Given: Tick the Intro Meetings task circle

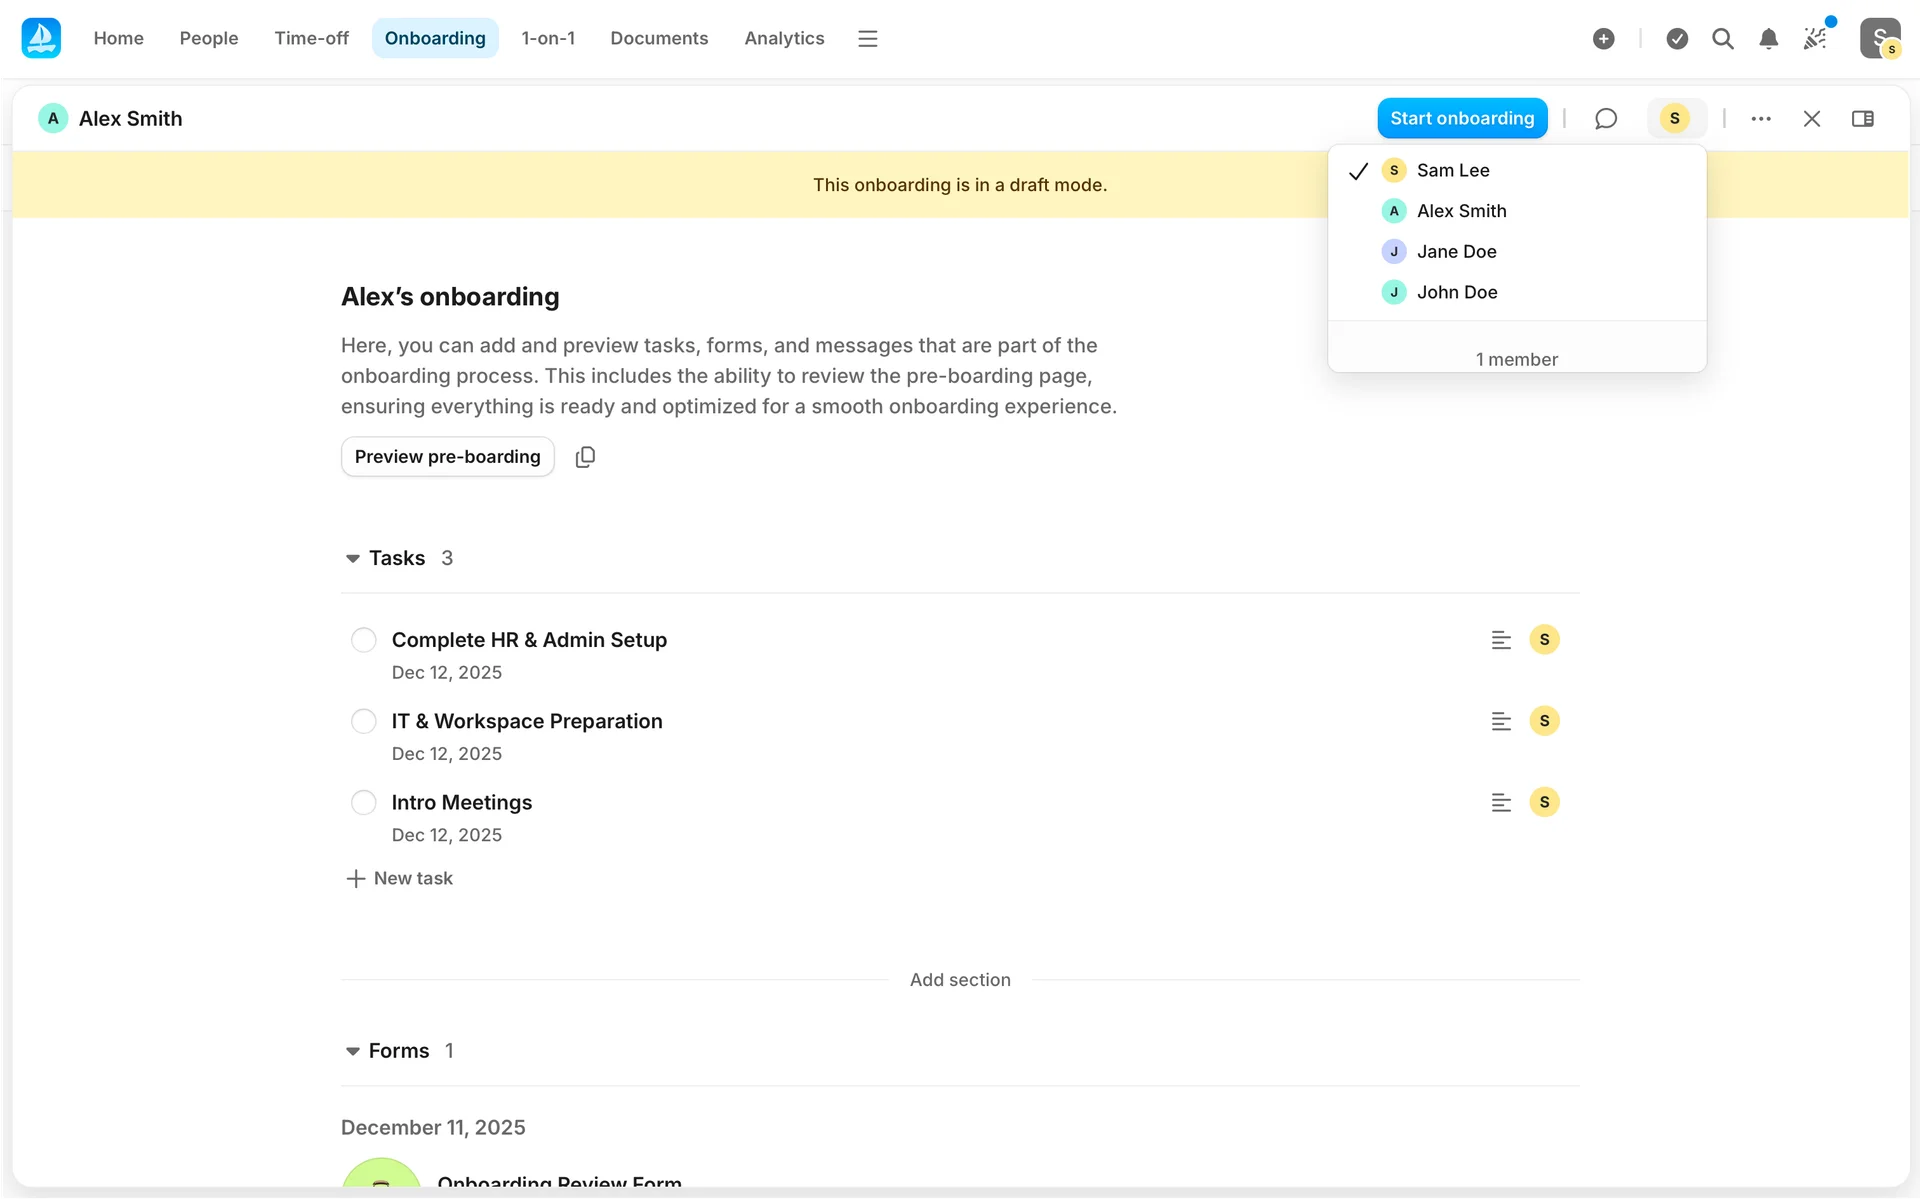Looking at the screenshot, I should click(x=364, y=803).
